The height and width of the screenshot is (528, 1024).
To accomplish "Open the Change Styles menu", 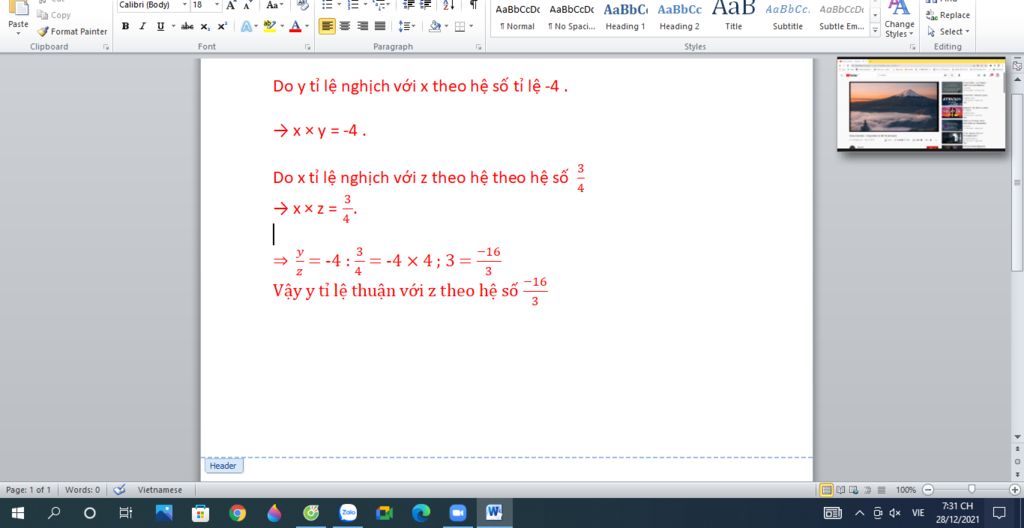I will pyautogui.click(x=899, y=20).
